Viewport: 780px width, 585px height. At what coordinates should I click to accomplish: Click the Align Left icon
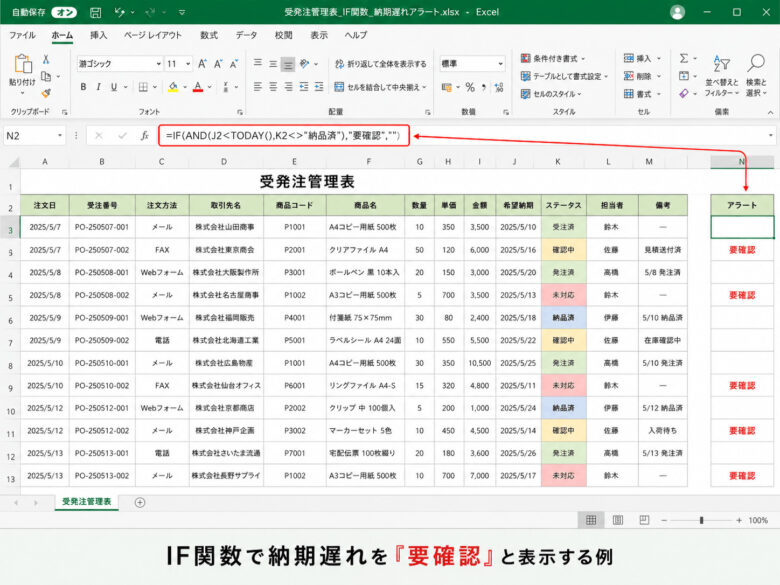257,87
